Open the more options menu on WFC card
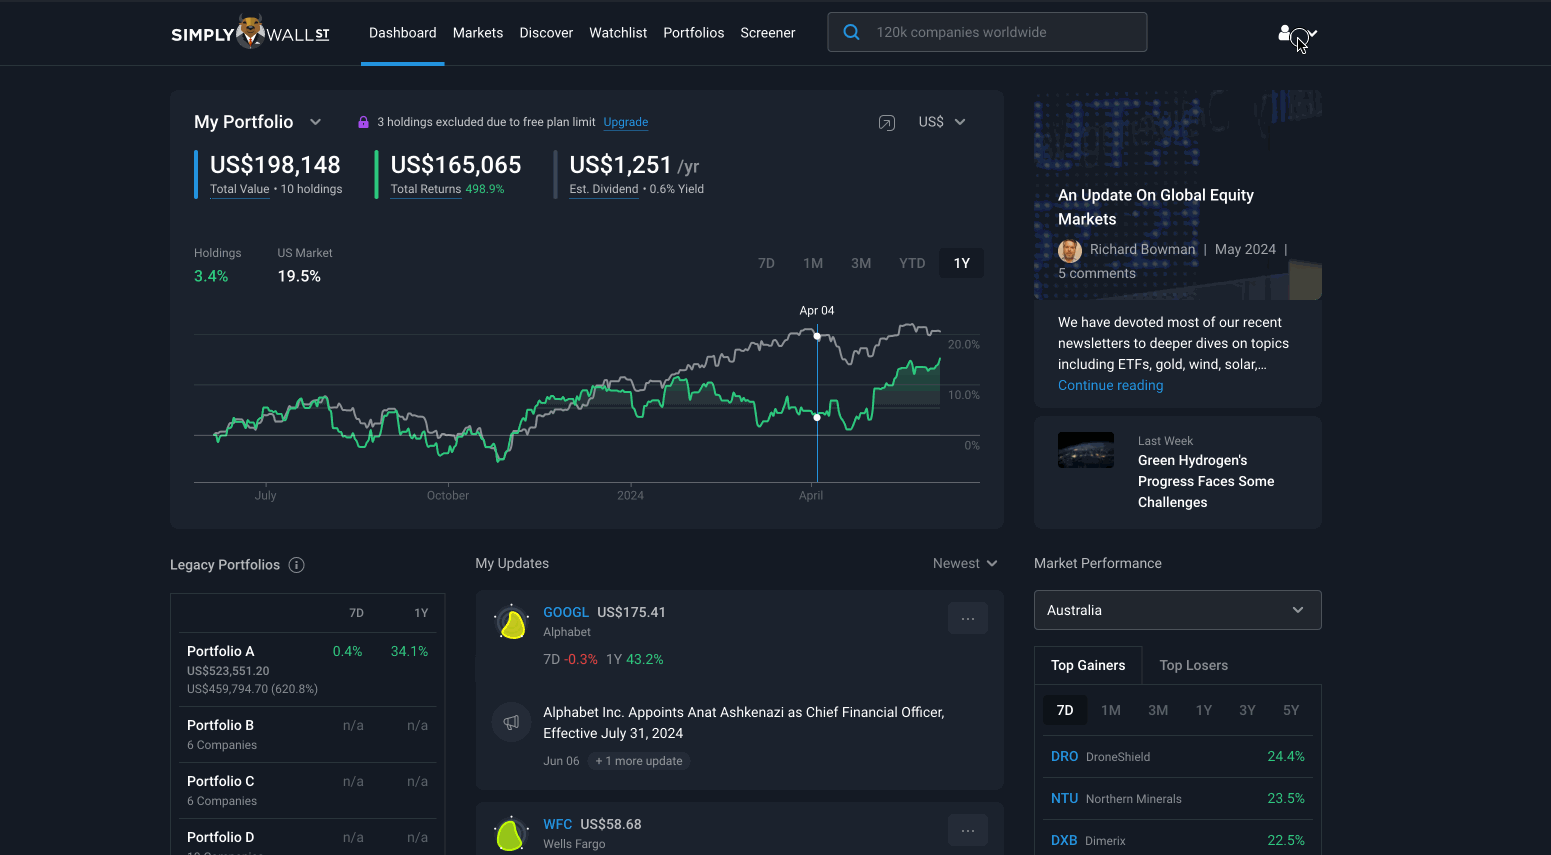 tap(967, 830)
